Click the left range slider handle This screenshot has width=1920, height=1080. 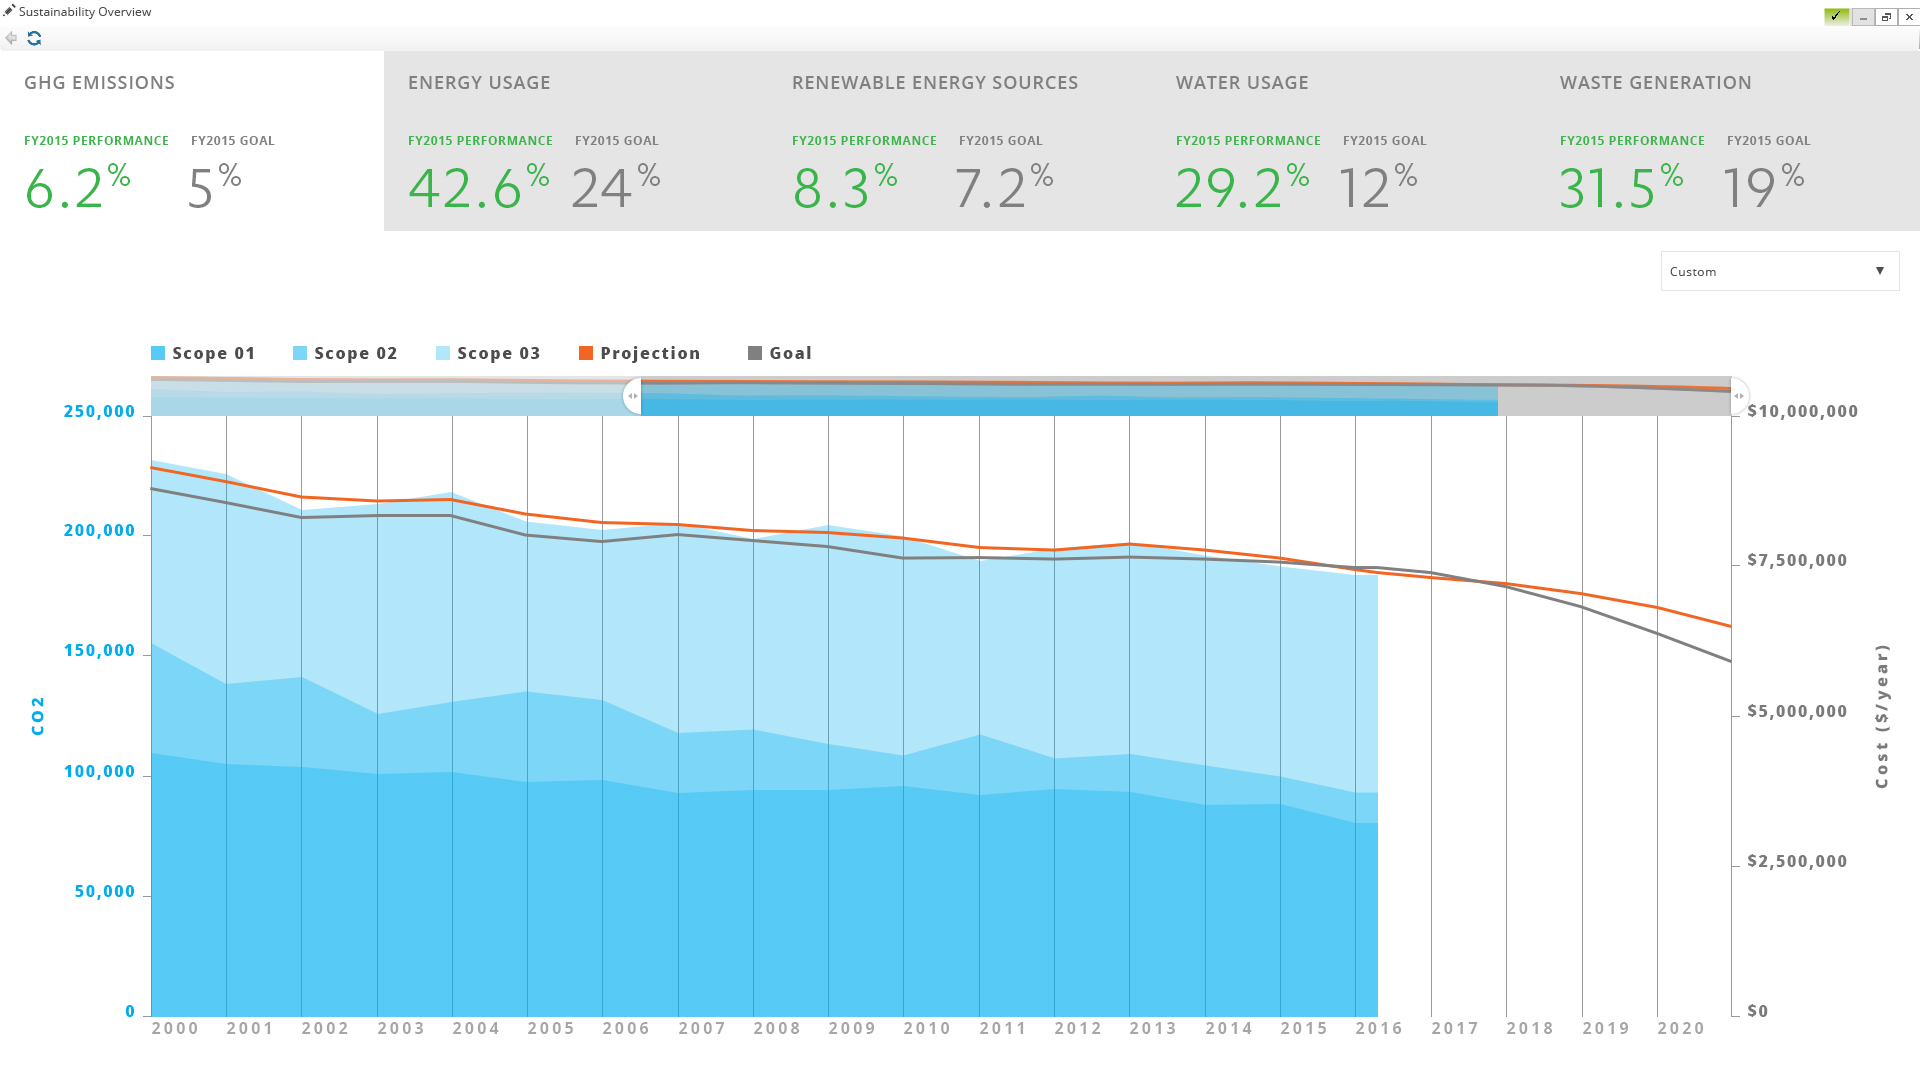pos(632,396)
